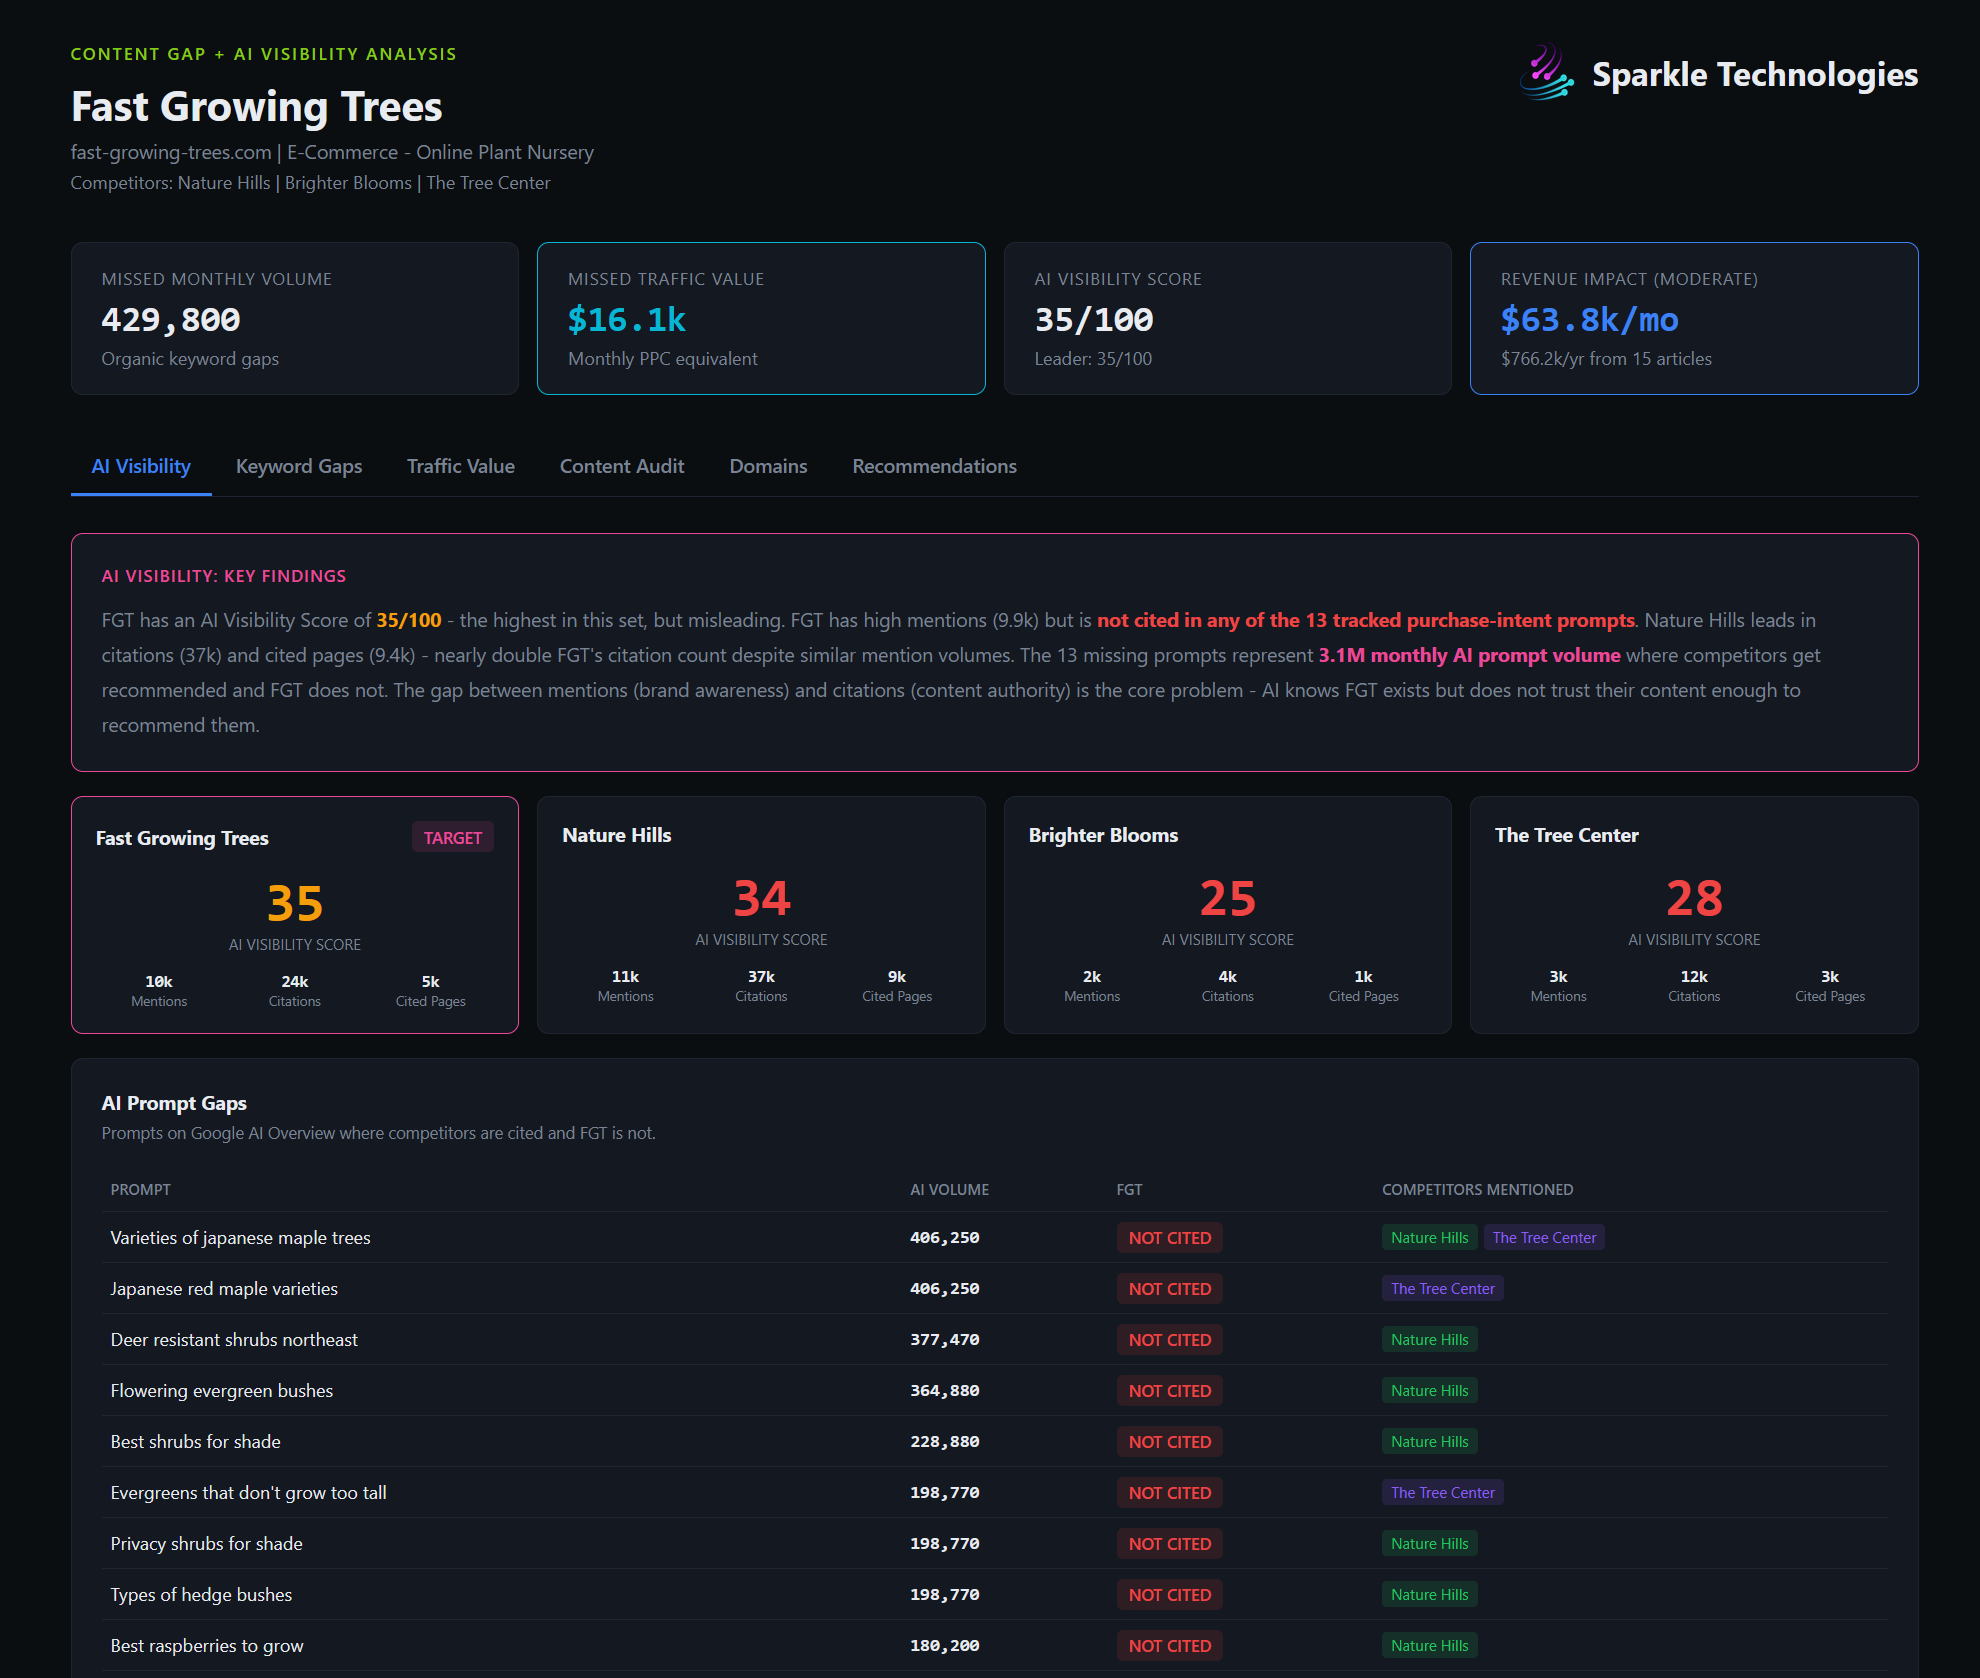Click the Brighter Blooms card heading
Viewport: 1980px width, 1678px height.
tap(1103, 835)
